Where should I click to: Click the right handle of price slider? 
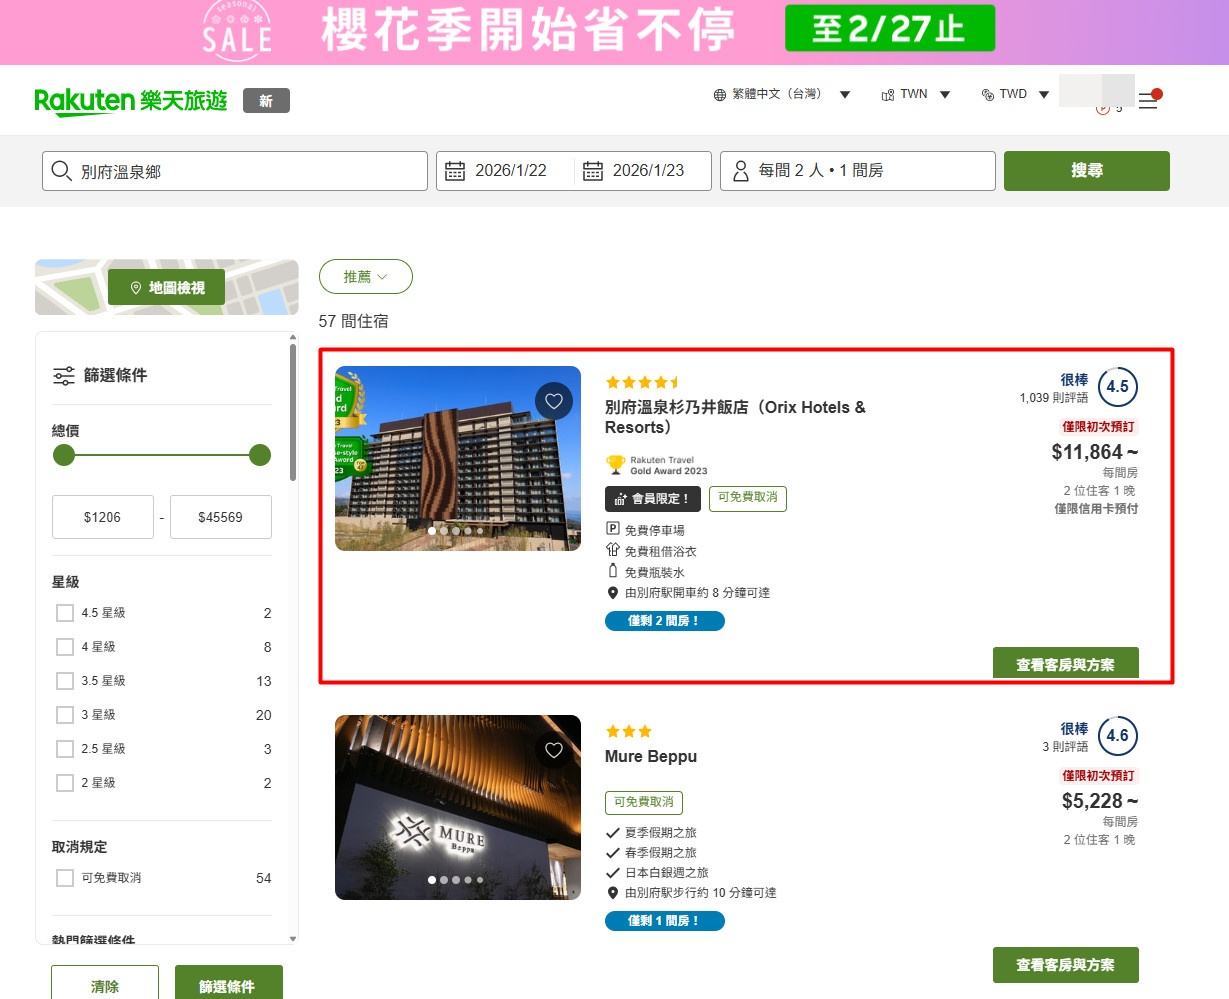pyautogui.click(x=260, y=456)
